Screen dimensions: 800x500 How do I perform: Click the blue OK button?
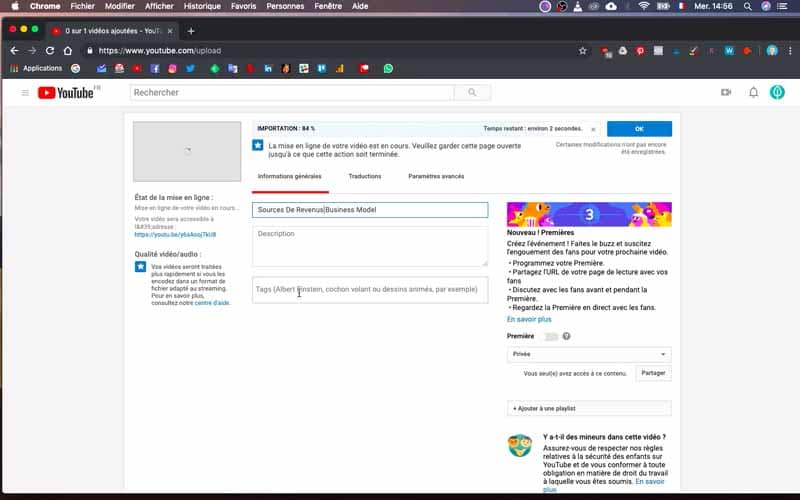(639, 129)
